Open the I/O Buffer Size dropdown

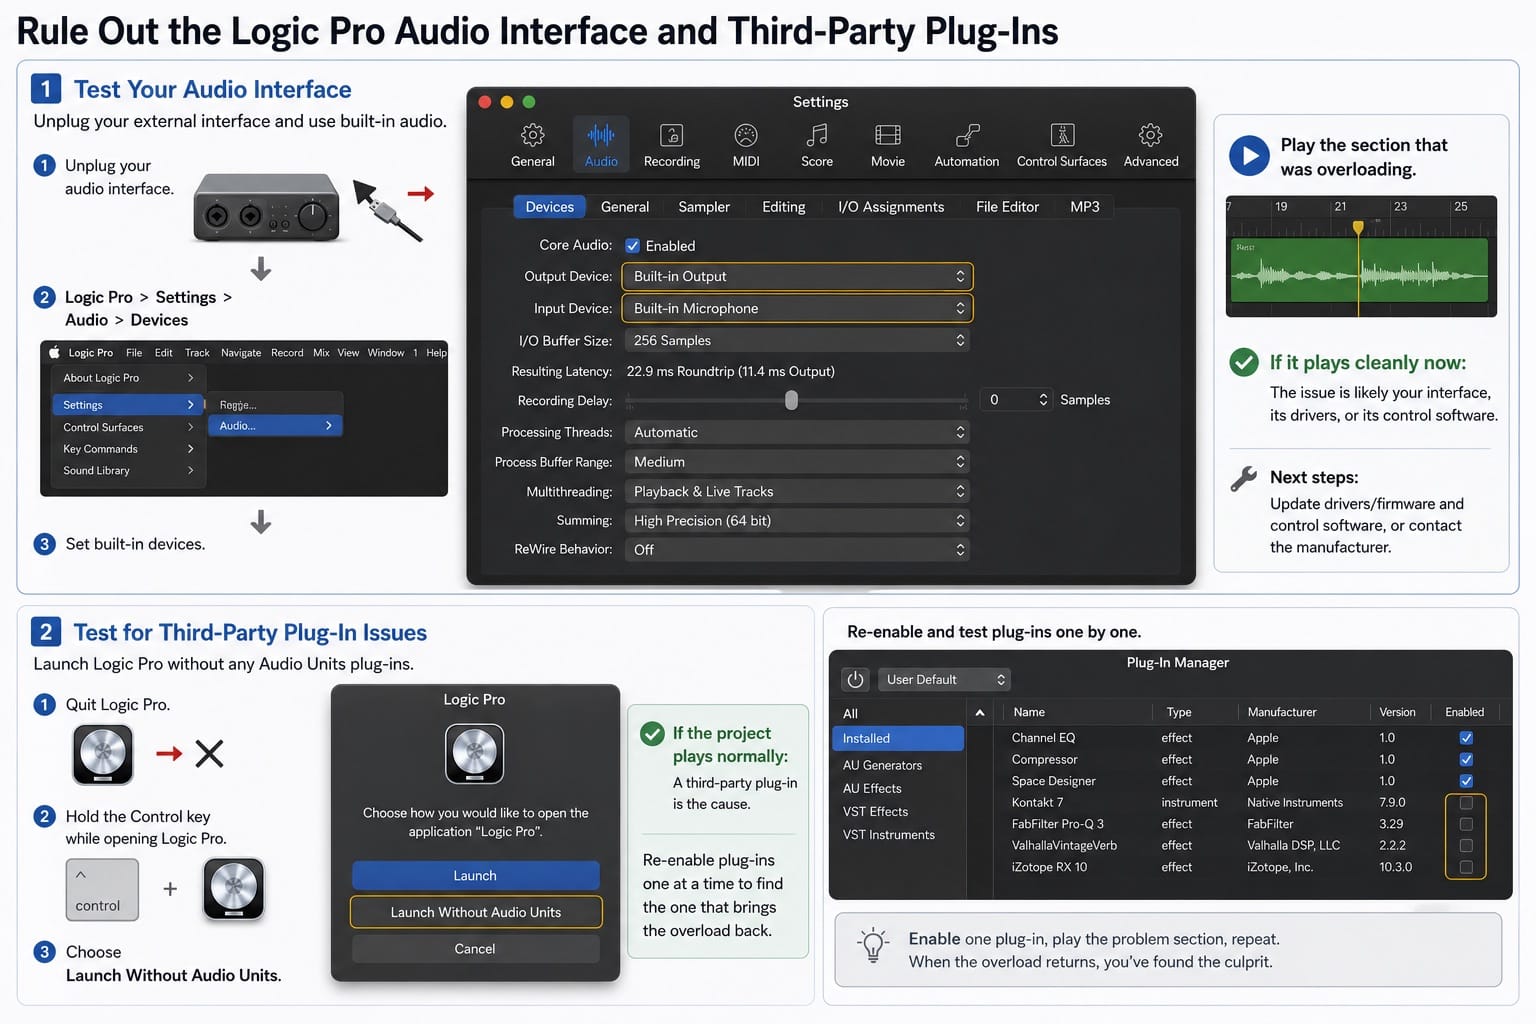pyautogui.click(x=797, y=341)
